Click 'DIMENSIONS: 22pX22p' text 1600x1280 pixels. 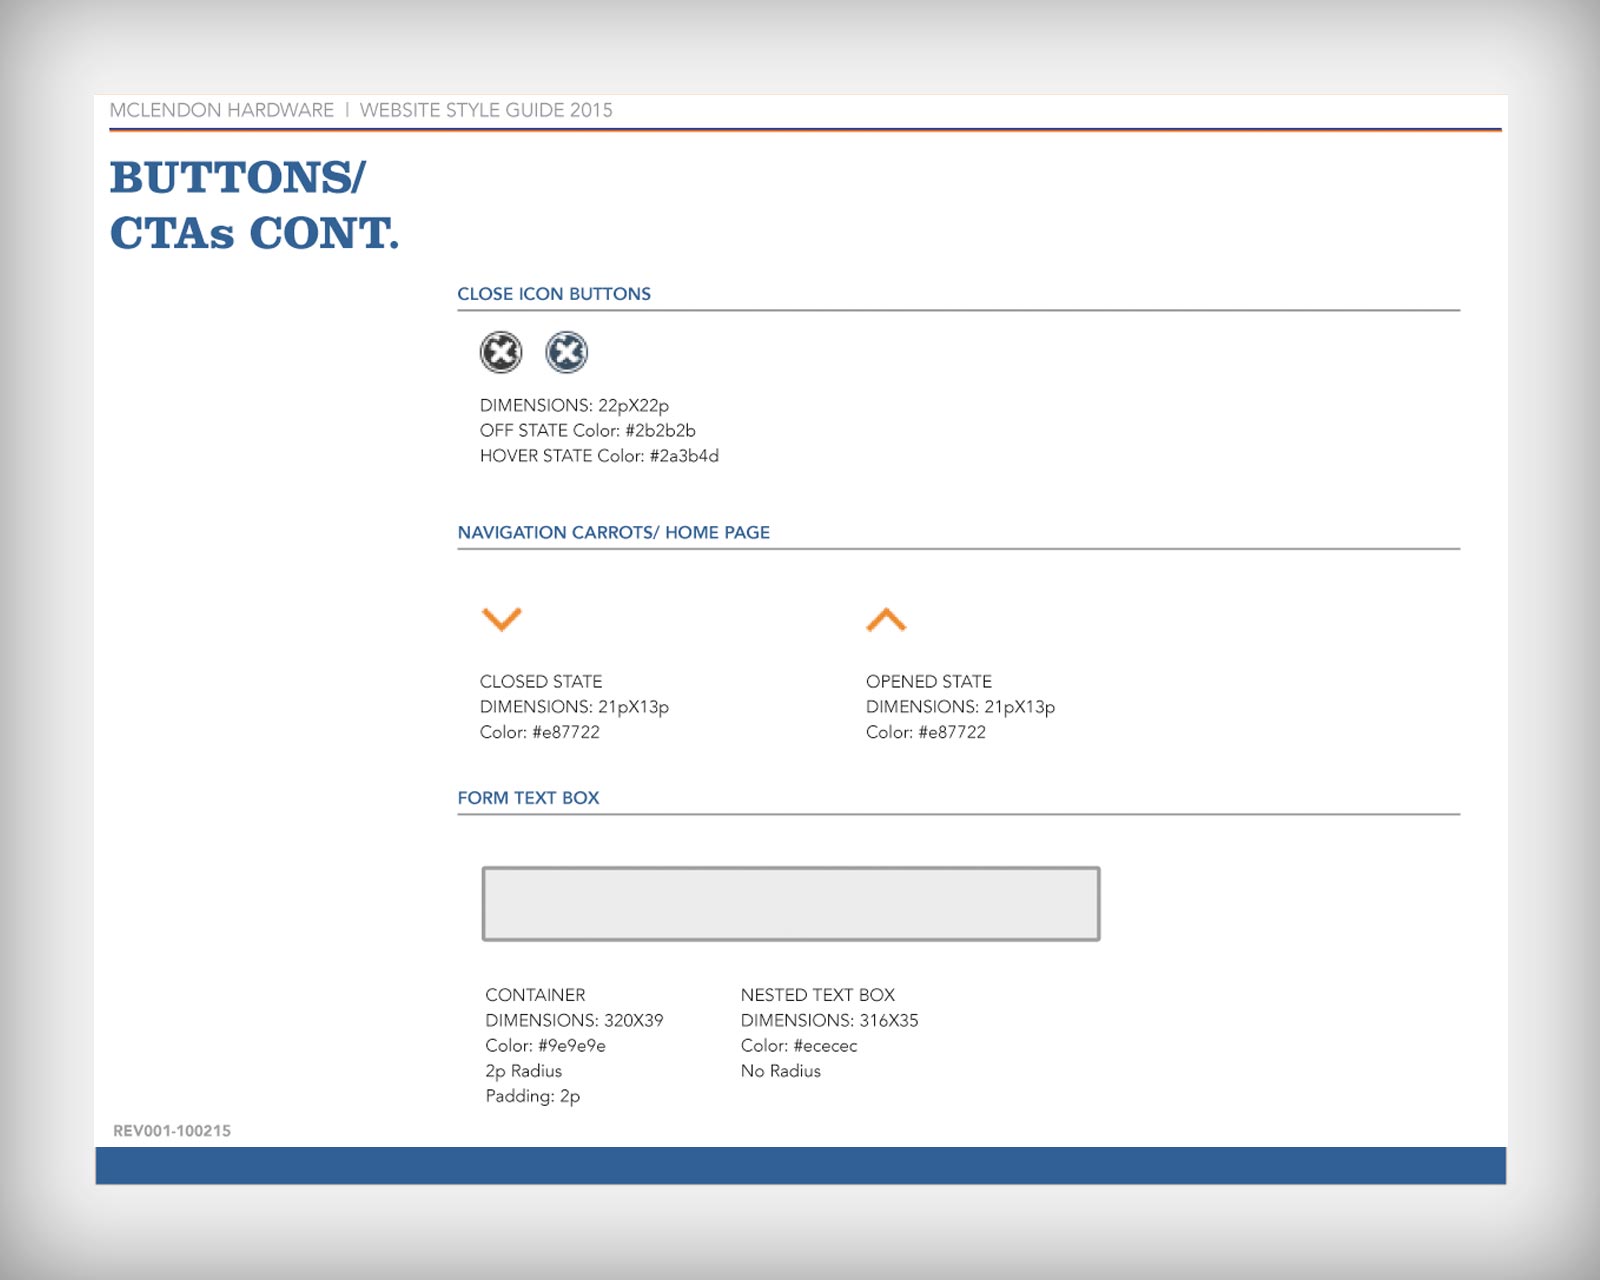574,405
